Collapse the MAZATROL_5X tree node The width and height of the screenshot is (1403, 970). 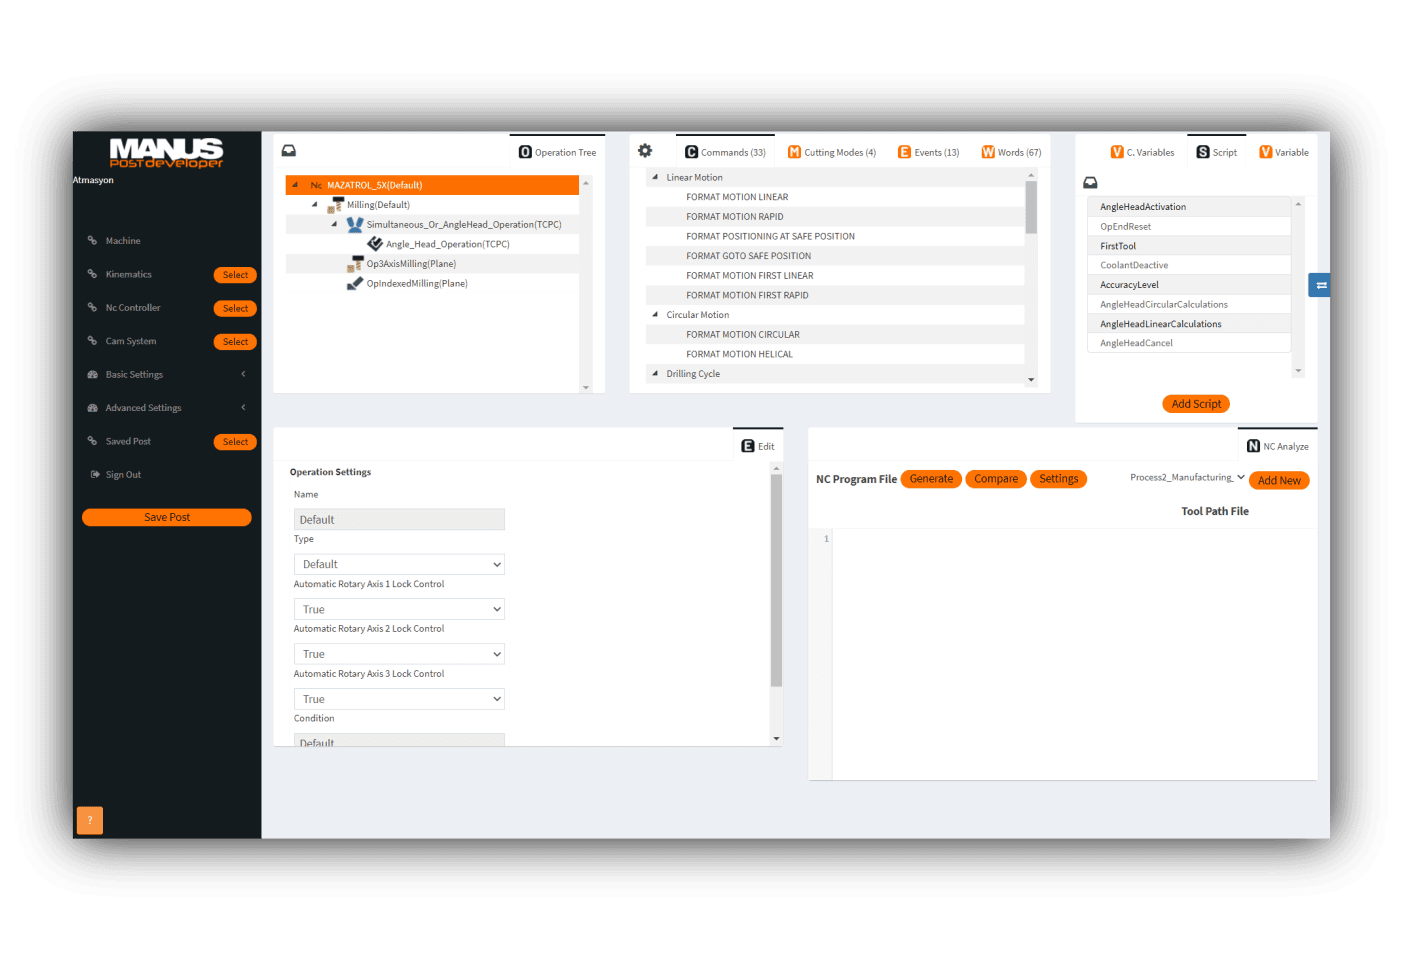[x=295, y=185]
